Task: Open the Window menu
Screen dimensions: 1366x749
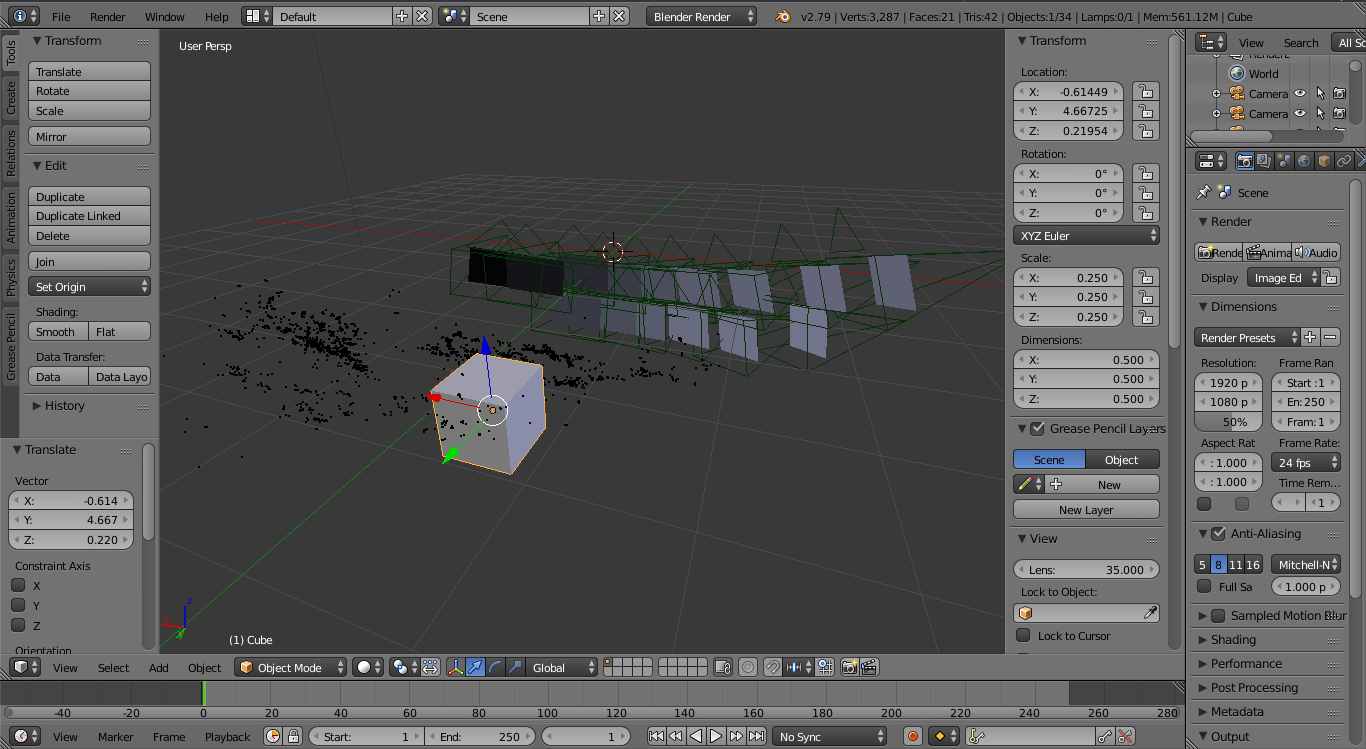Action: [165, 16]
